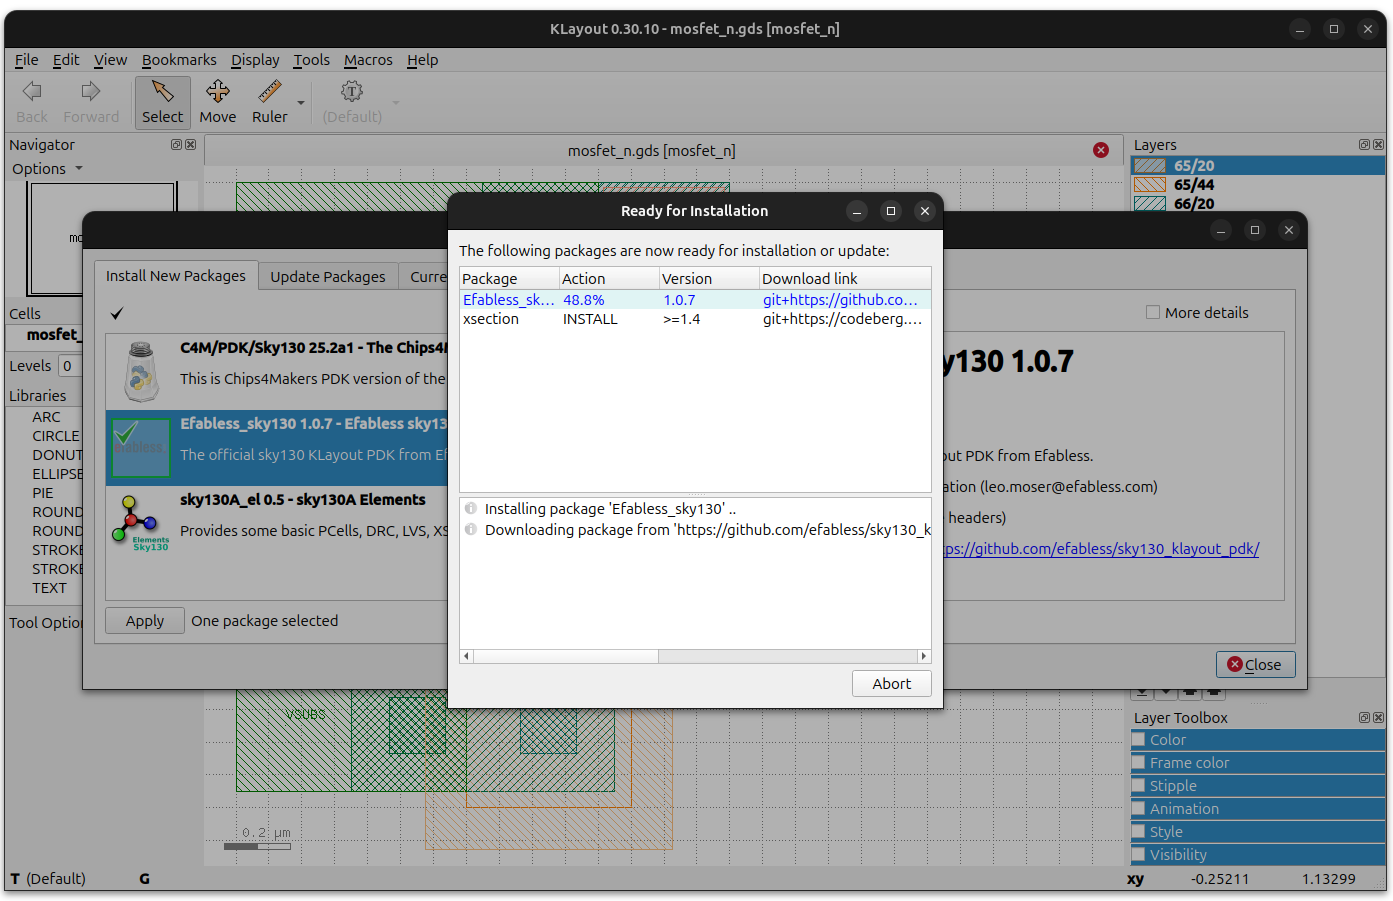Click the 66/20 layer stipple pattern icon
Image resolution: width=1393 pixels, height=901 pixels.
pyautogui.click(x=1150, y=204)
